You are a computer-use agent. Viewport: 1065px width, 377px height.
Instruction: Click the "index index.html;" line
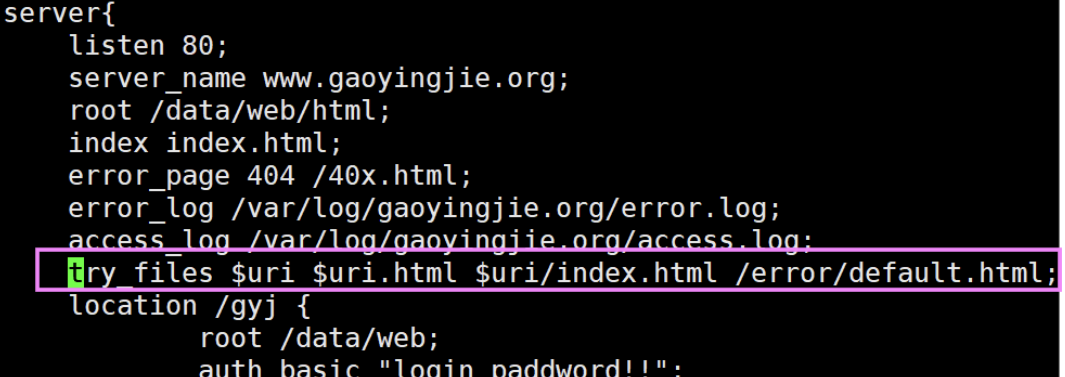(x=205, y=144)
